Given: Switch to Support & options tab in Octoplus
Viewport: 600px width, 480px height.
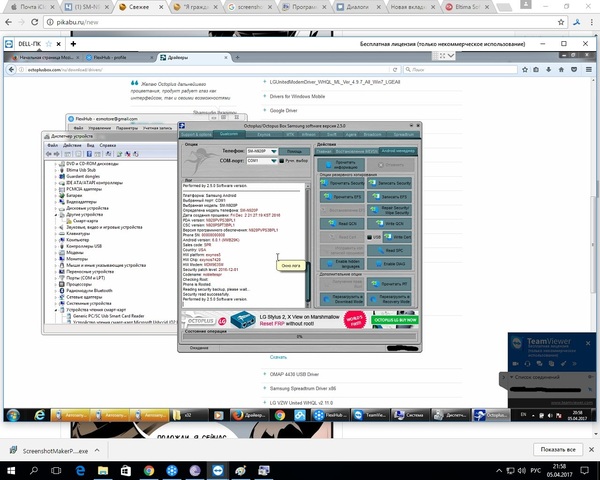Looking at the screenshot, I should point(196,134).
